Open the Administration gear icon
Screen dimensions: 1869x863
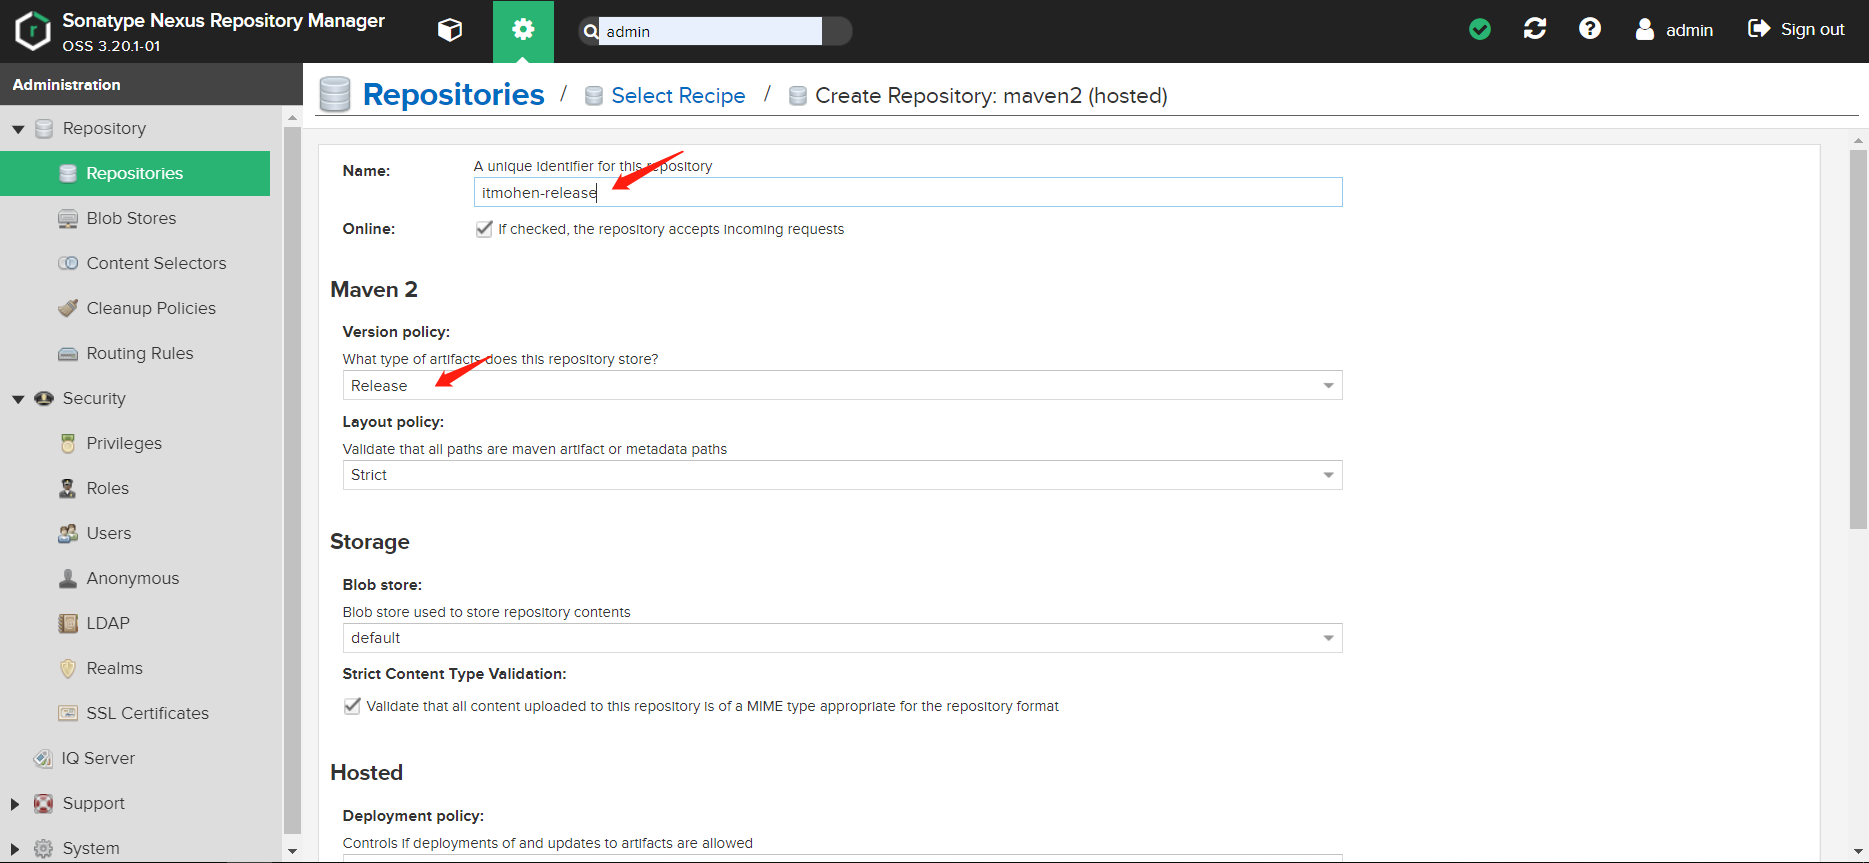(523, 31)
